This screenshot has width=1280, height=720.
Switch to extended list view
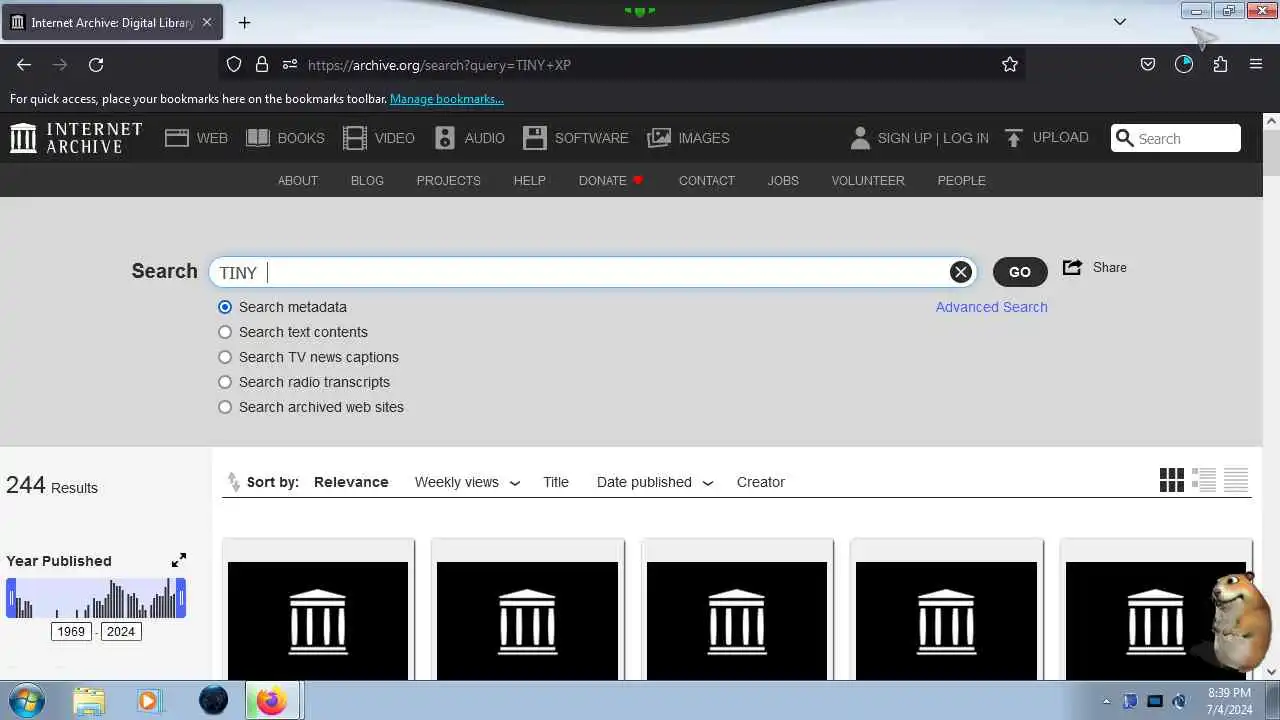(1204, 480)
